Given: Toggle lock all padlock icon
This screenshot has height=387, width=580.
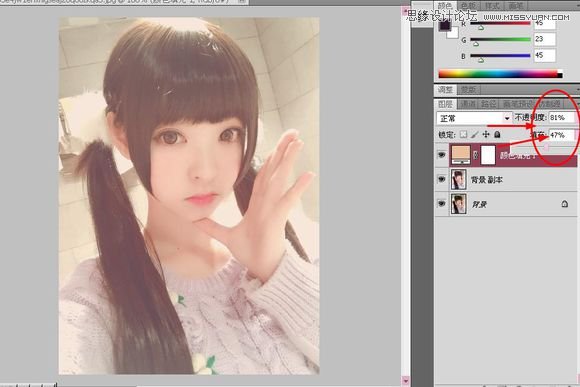Looking at the screenshot, I should click(498, 135).
